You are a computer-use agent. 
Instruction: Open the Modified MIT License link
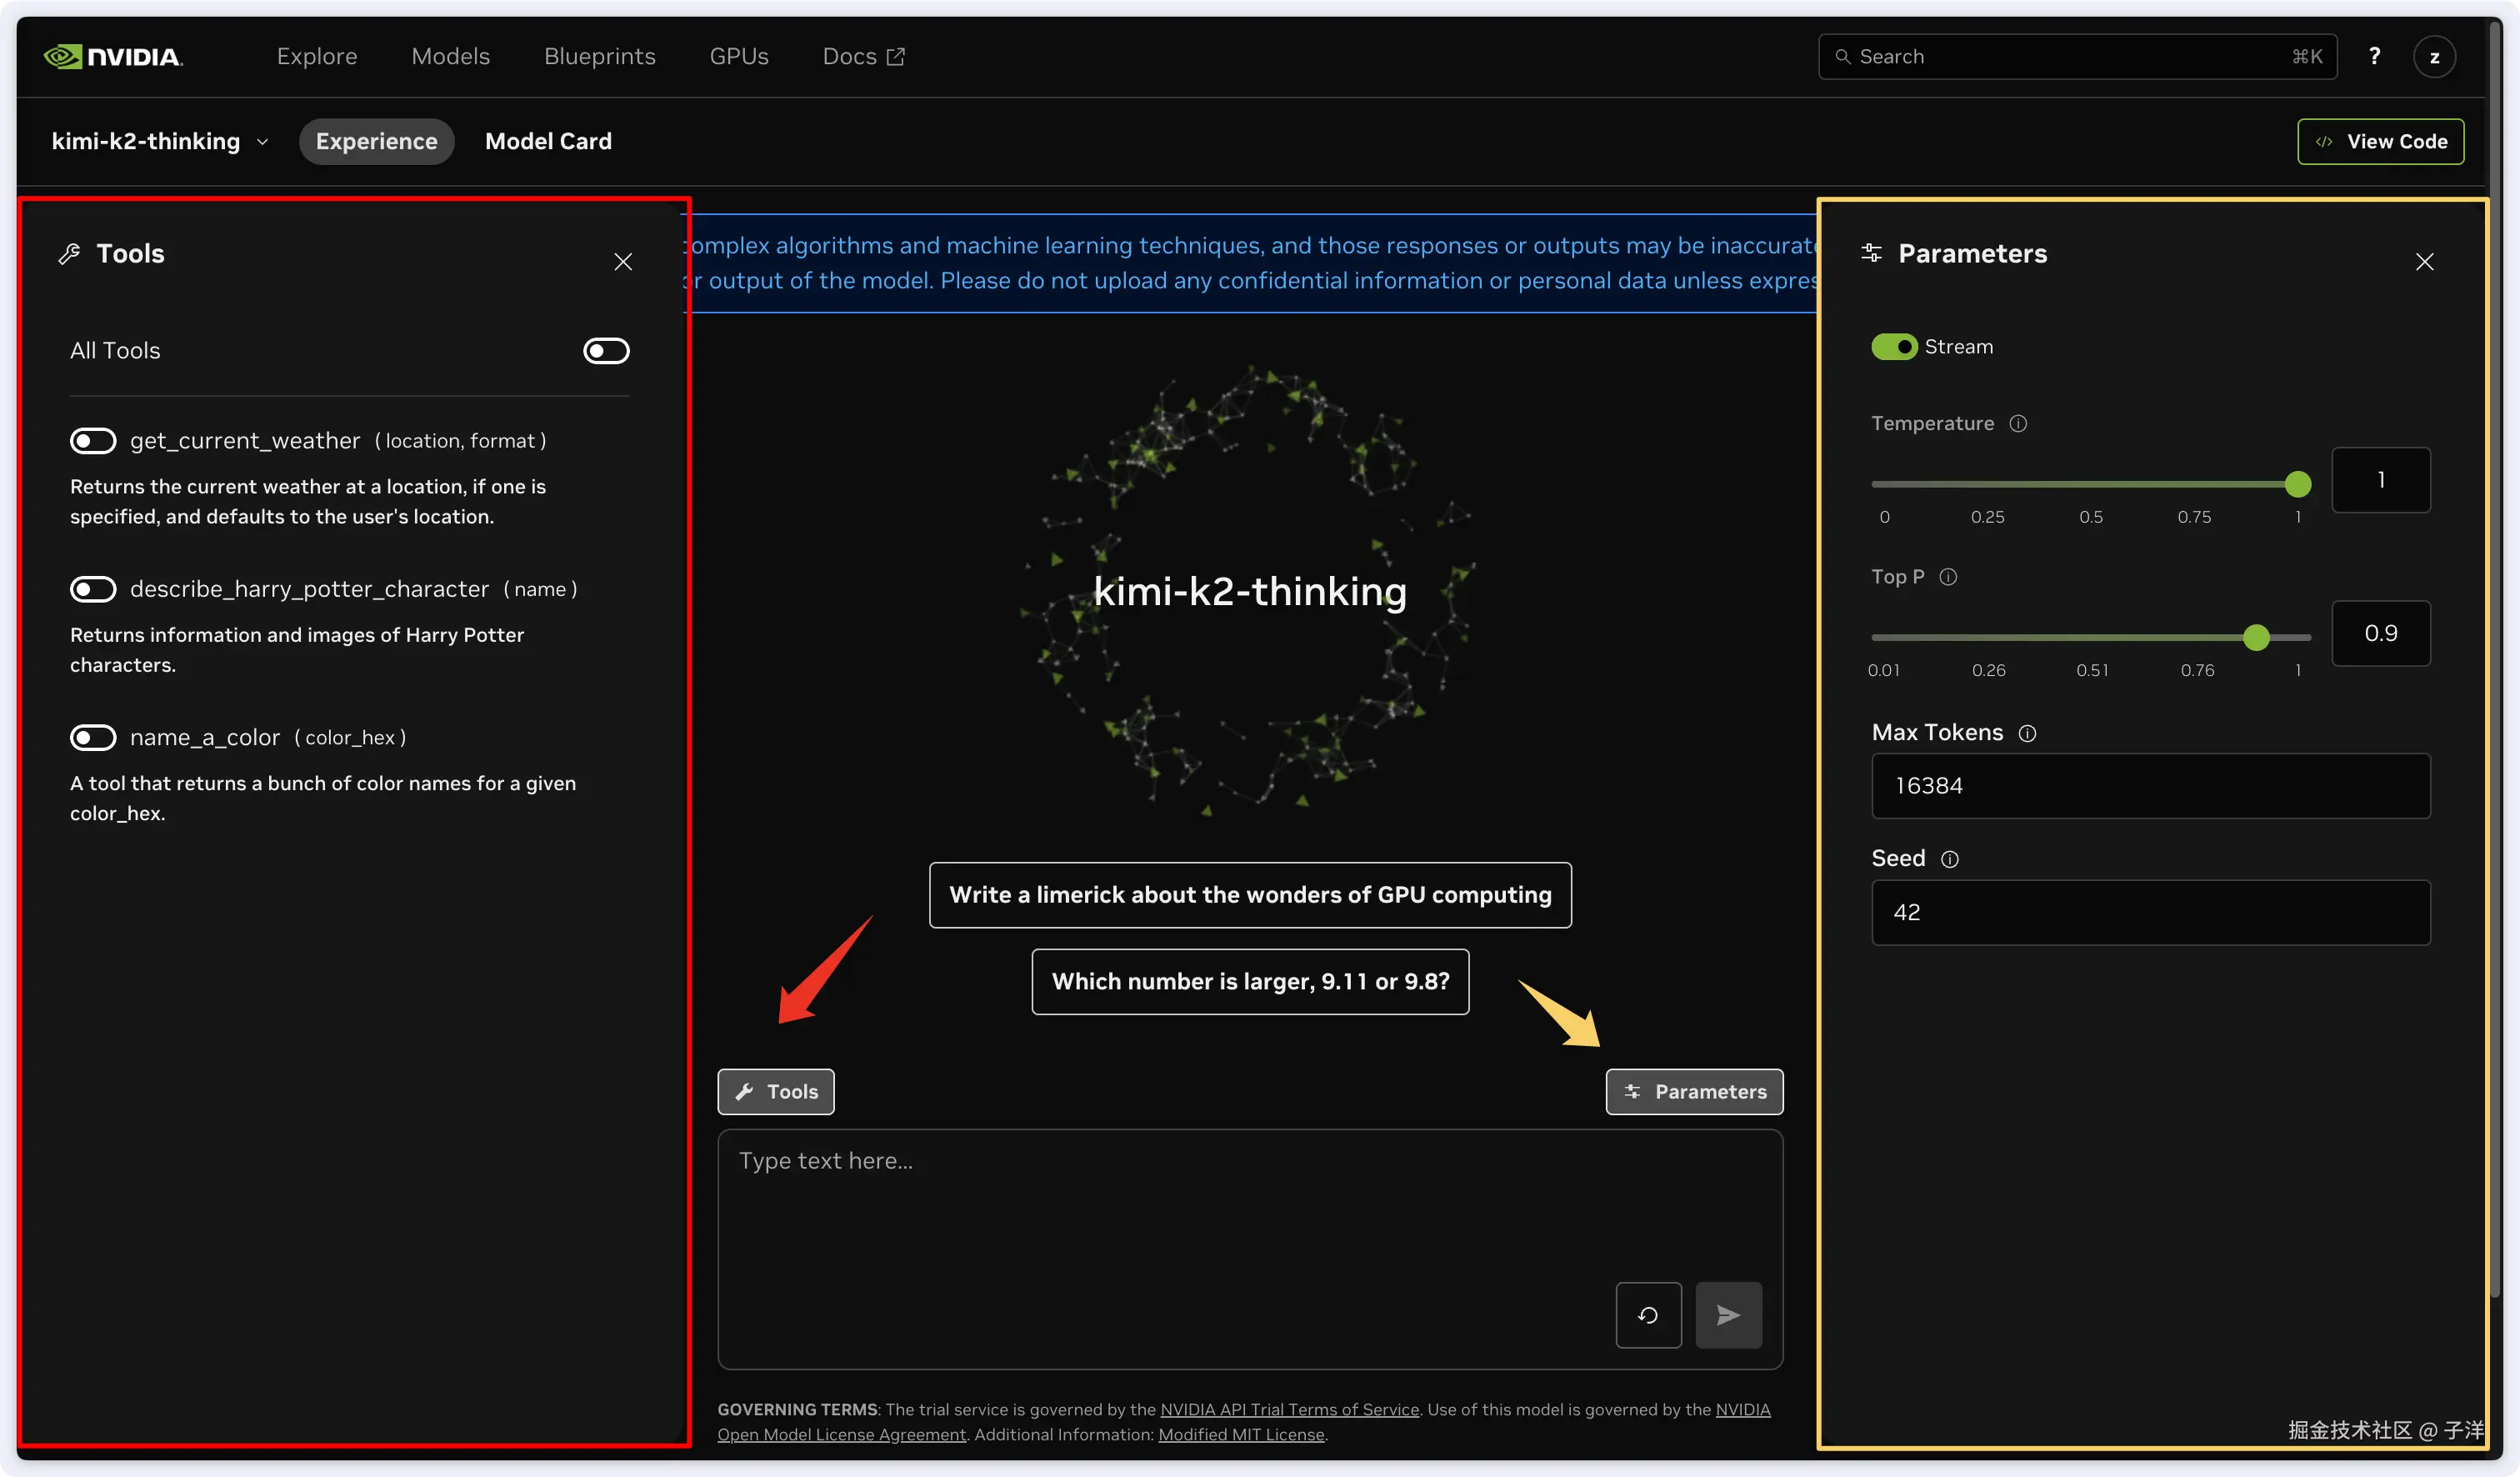point(1241,1435)
